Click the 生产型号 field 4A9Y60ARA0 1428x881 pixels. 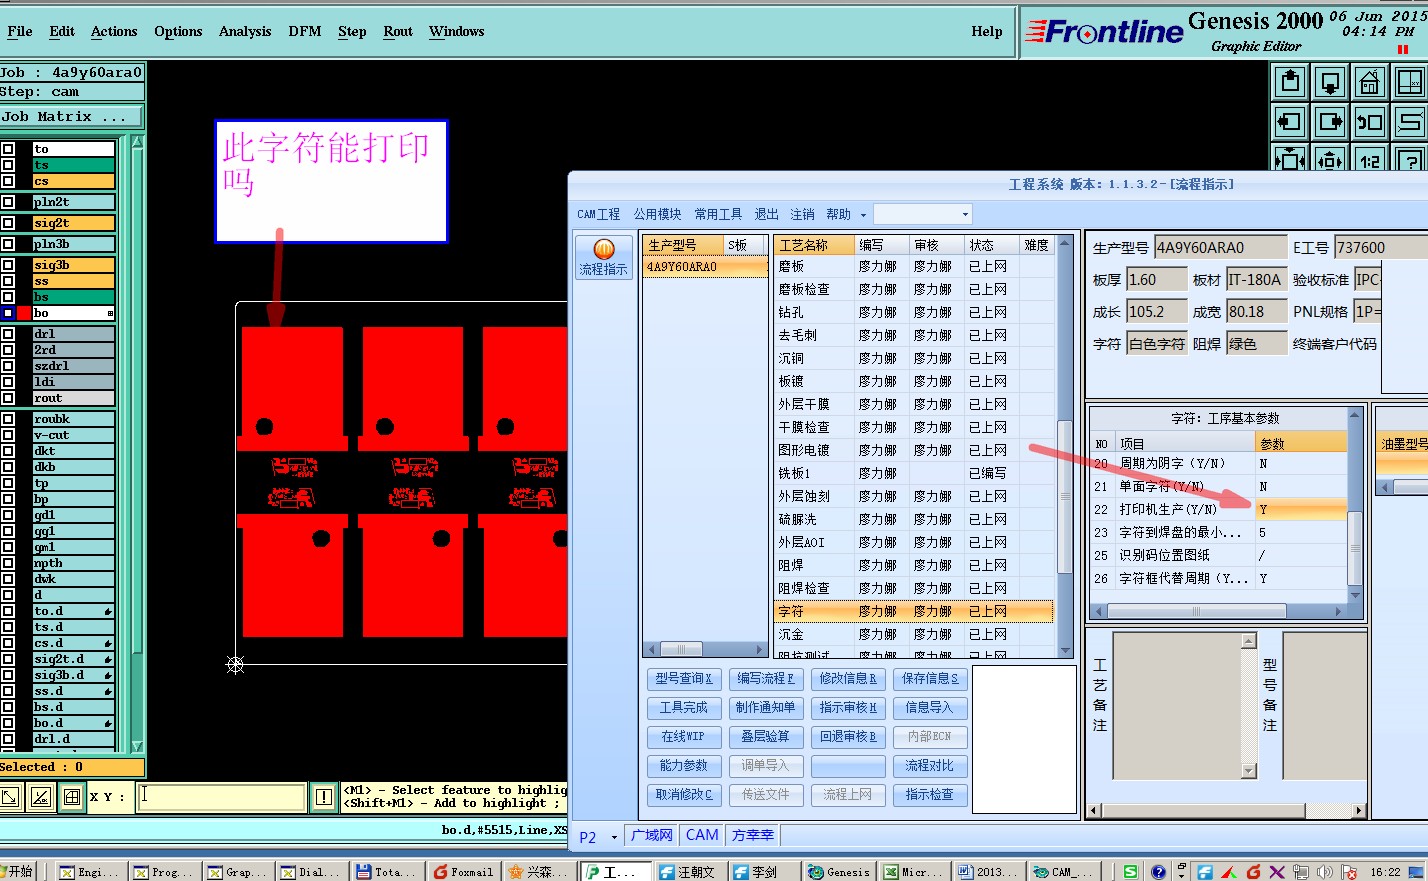coord(1219,248)
